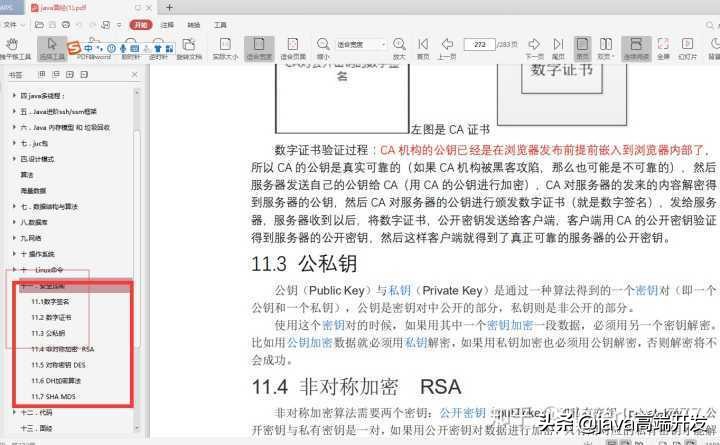Click the Open file folder icon
This screenshot has height=445, width=720.
(39, 25)
